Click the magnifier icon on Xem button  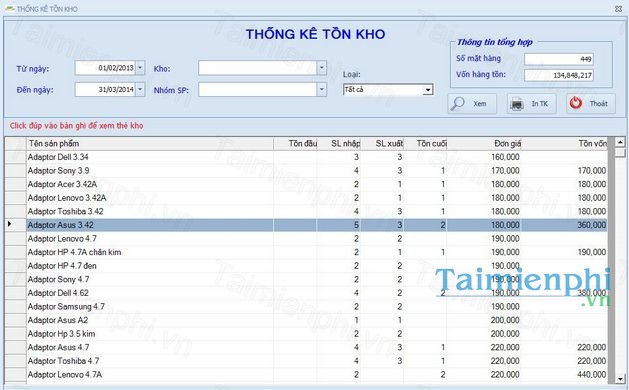coord(457,104)
